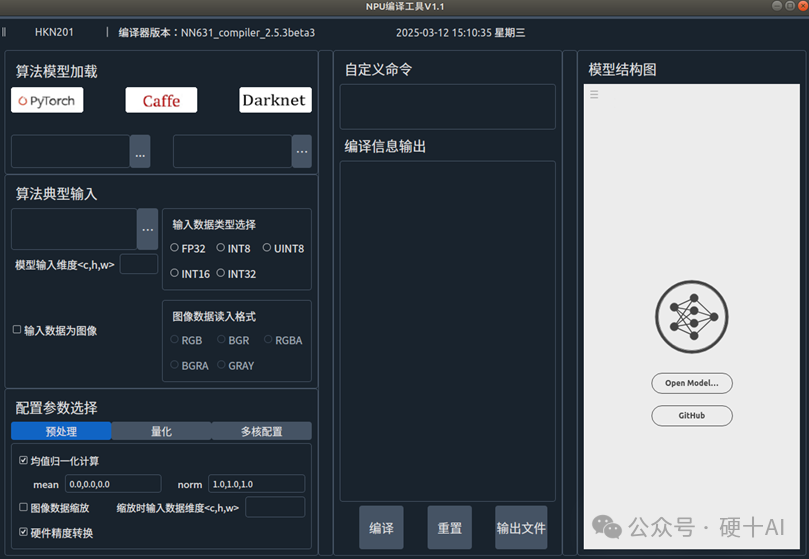The image size is (809, 559).
Task: Browse for the first model file using the left ellipsis button
Action: [x=140, y=151]
